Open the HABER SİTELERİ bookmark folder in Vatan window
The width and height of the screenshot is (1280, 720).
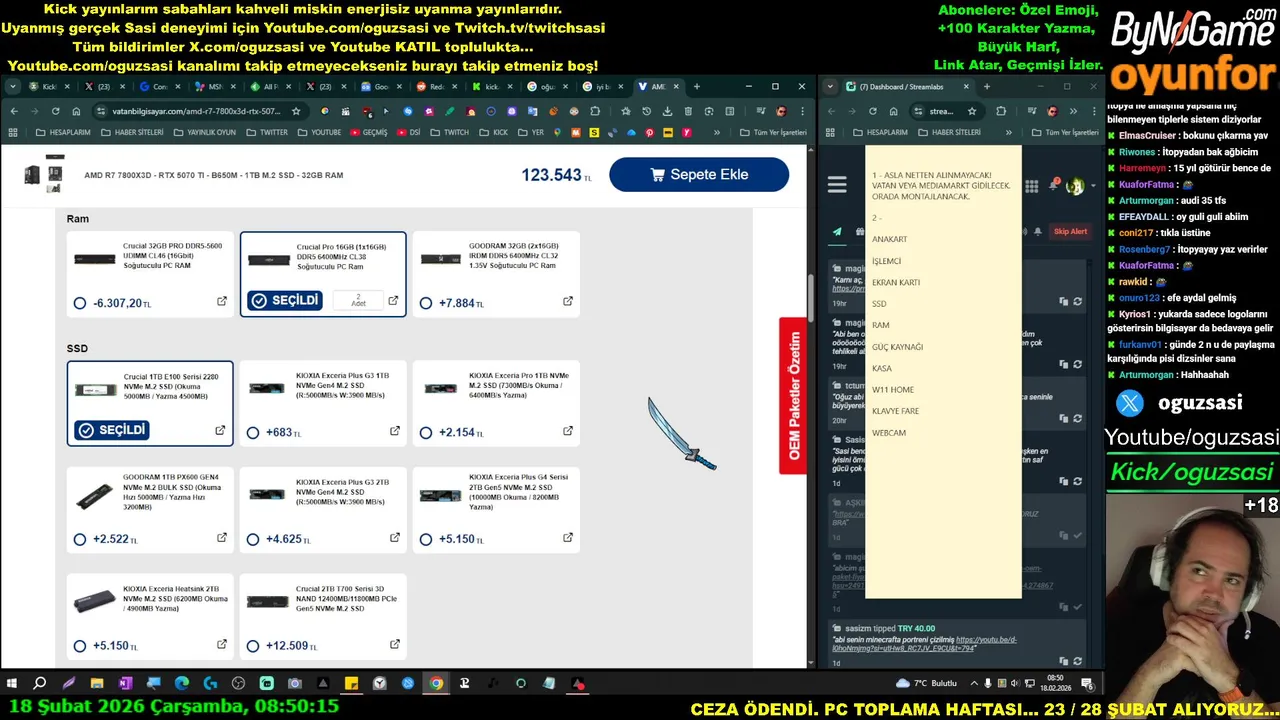click(x=131, y=132)
